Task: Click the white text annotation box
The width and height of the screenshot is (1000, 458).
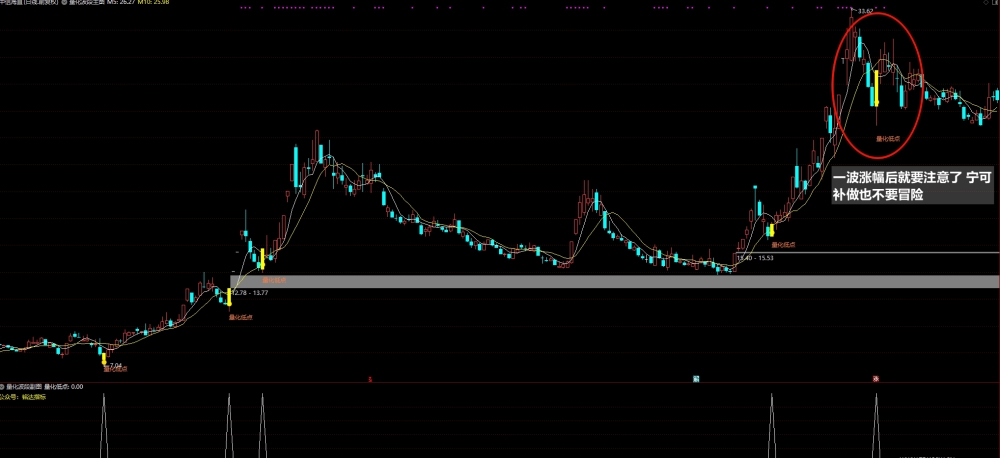Action: pos(912,186)
